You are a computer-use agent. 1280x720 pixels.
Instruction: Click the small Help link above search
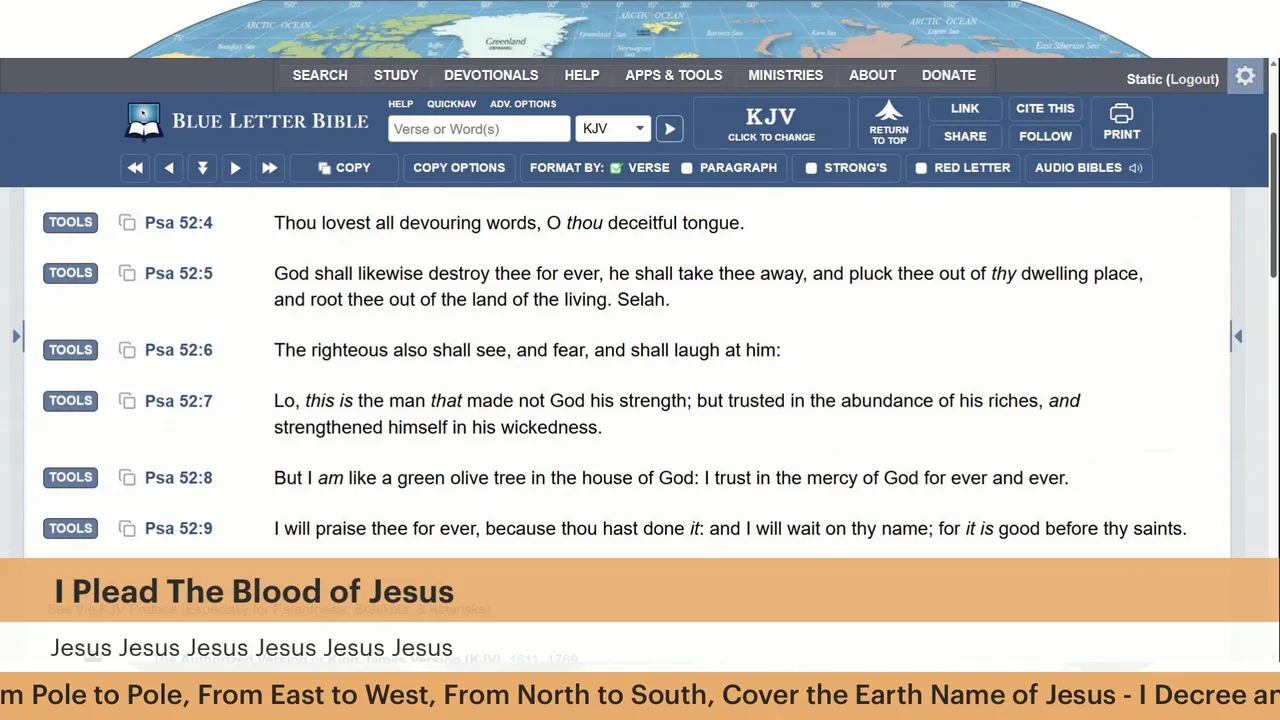tap(400, 104)
